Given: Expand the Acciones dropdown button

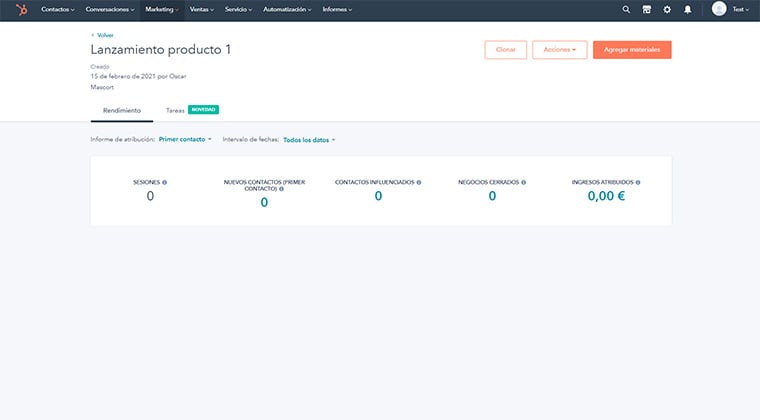Looking at the screenshot, I should [x=559, y=50].
